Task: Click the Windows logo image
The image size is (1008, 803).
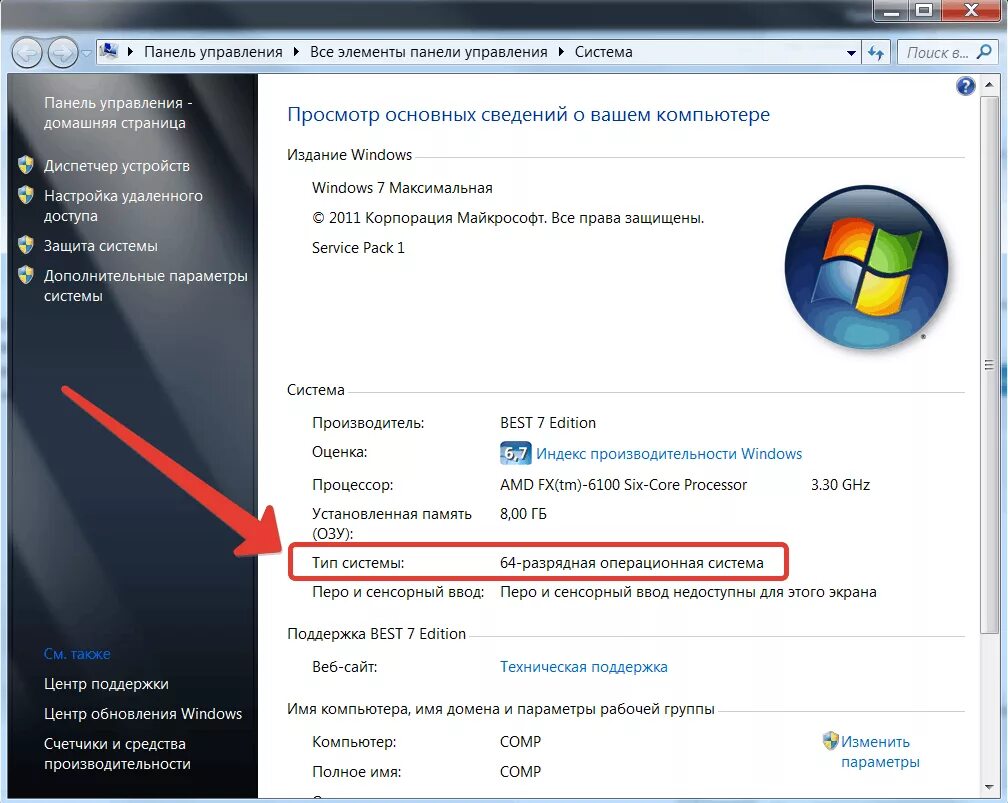Action: [866, 267]
